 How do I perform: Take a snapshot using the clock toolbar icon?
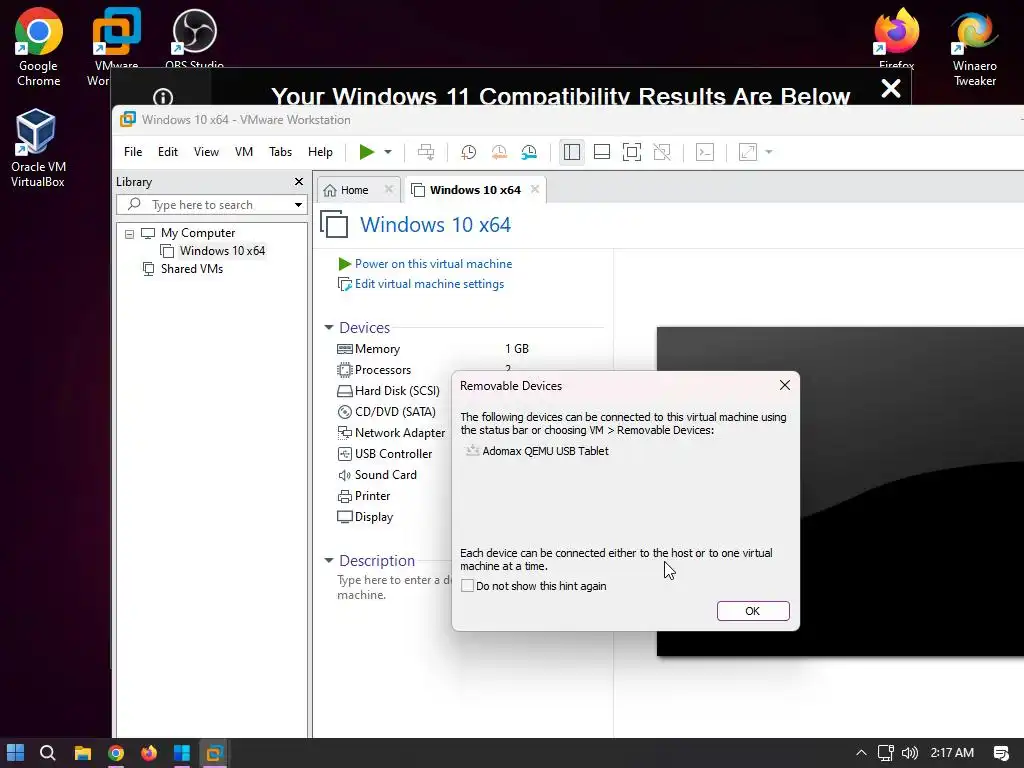click(468, 152)
